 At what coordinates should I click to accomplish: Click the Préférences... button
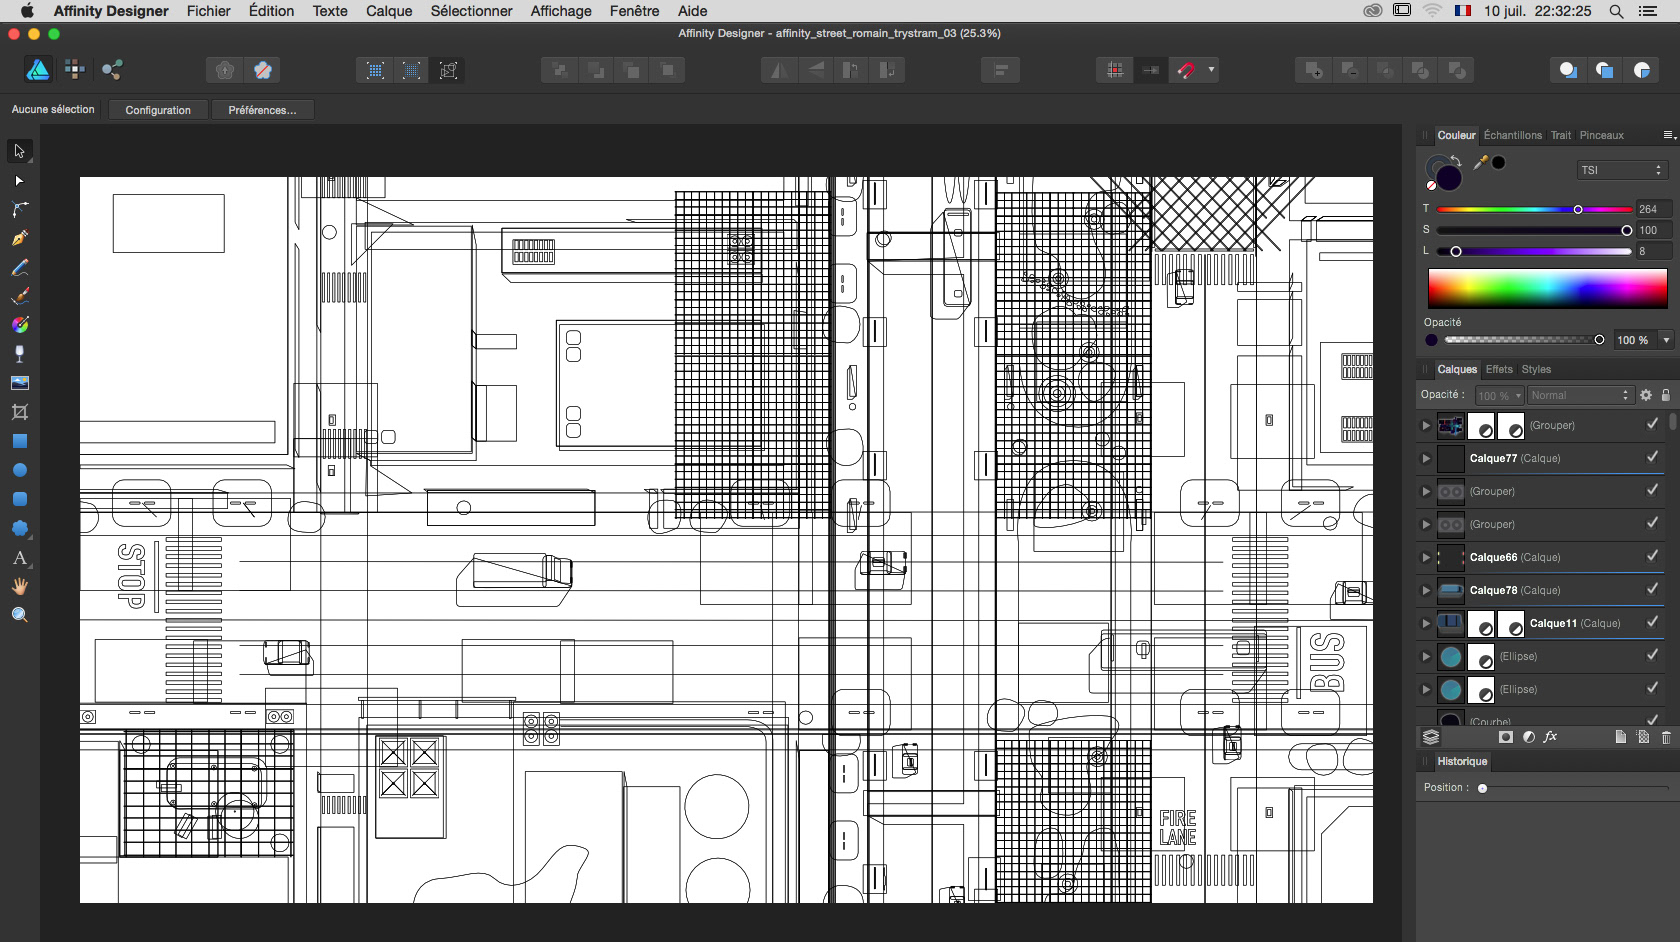coord(262,110)
